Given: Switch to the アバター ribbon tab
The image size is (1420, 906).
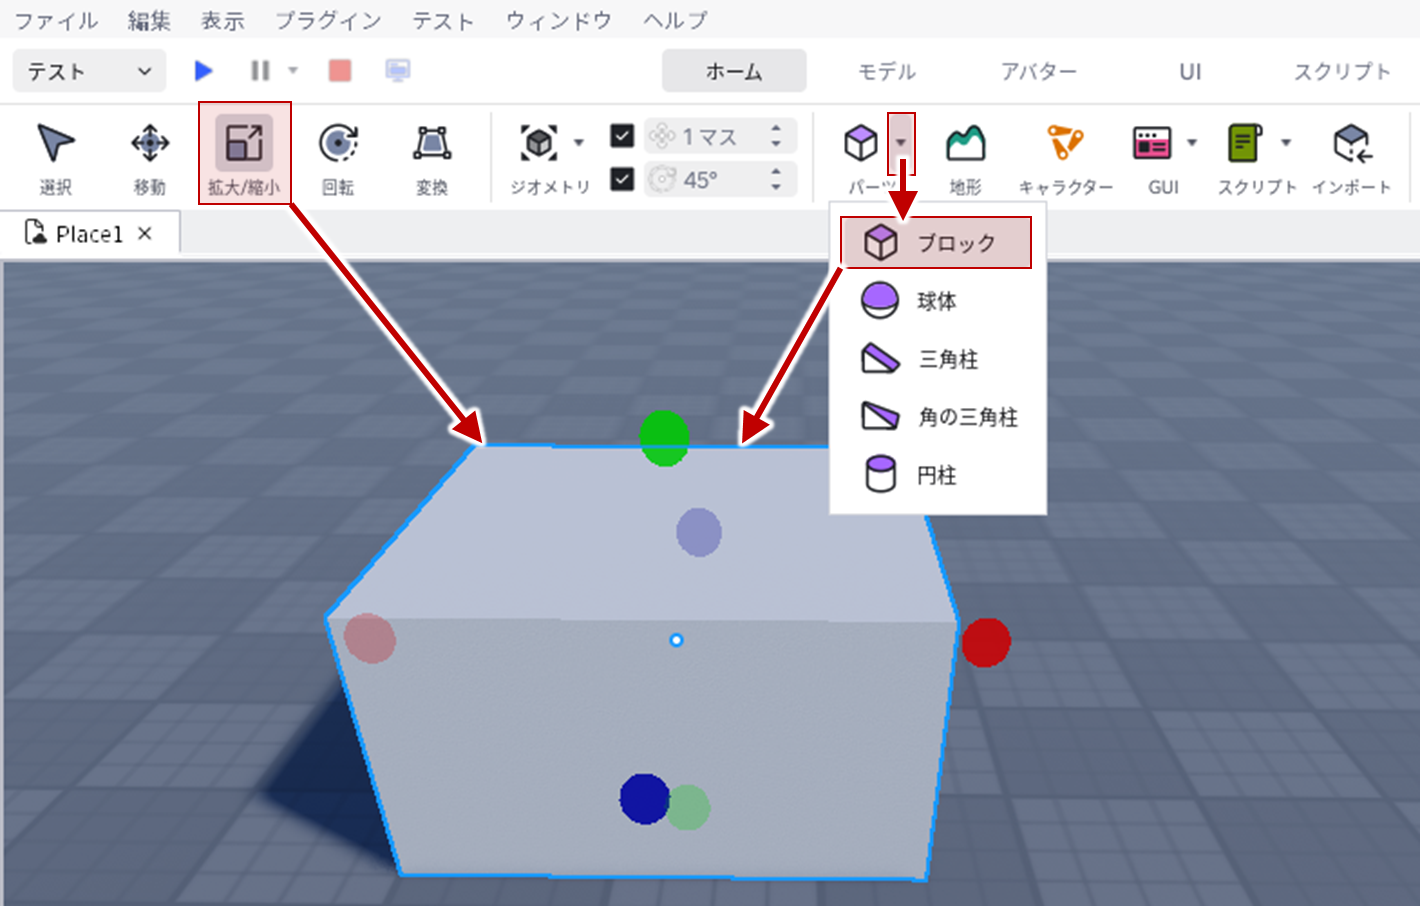Looking at the screenshot, I should pyautogui.click(x=1039, y=71).
